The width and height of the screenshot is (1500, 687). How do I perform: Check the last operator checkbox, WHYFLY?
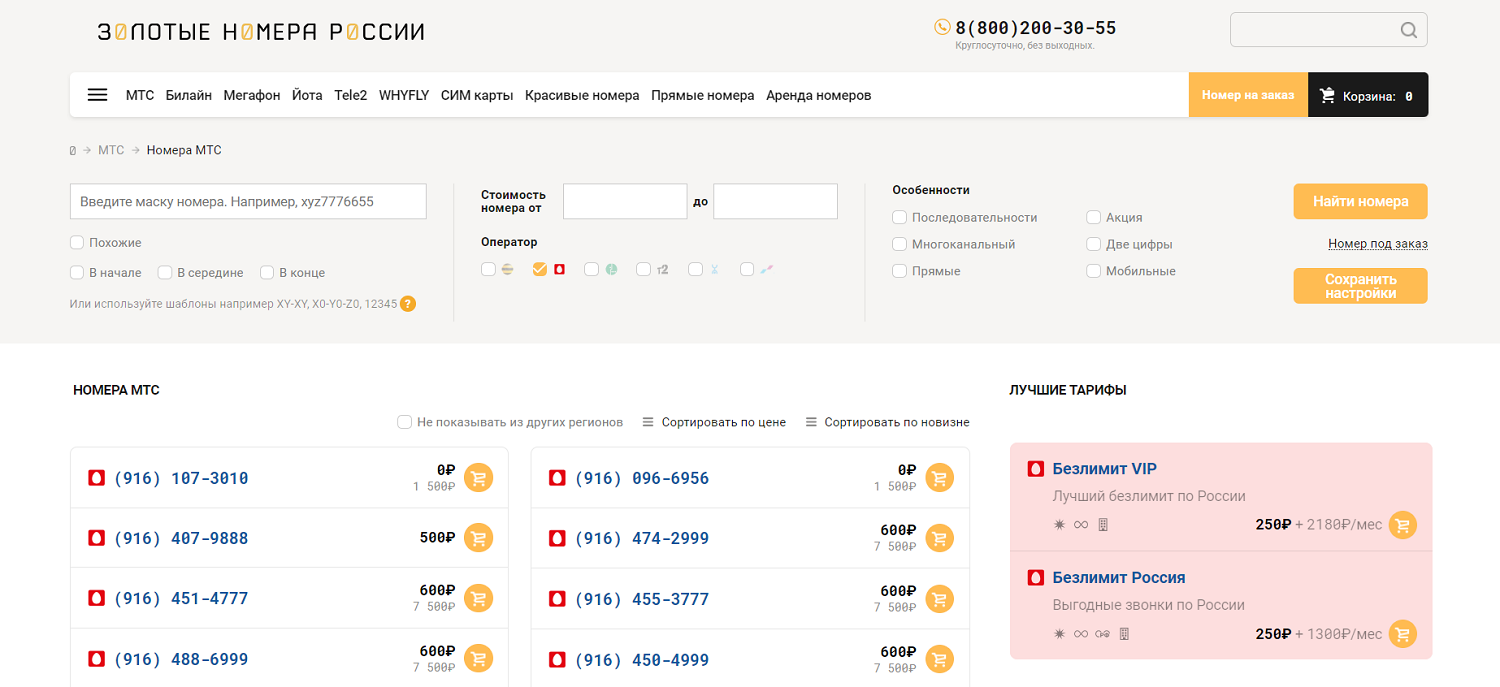pos(747,269)
